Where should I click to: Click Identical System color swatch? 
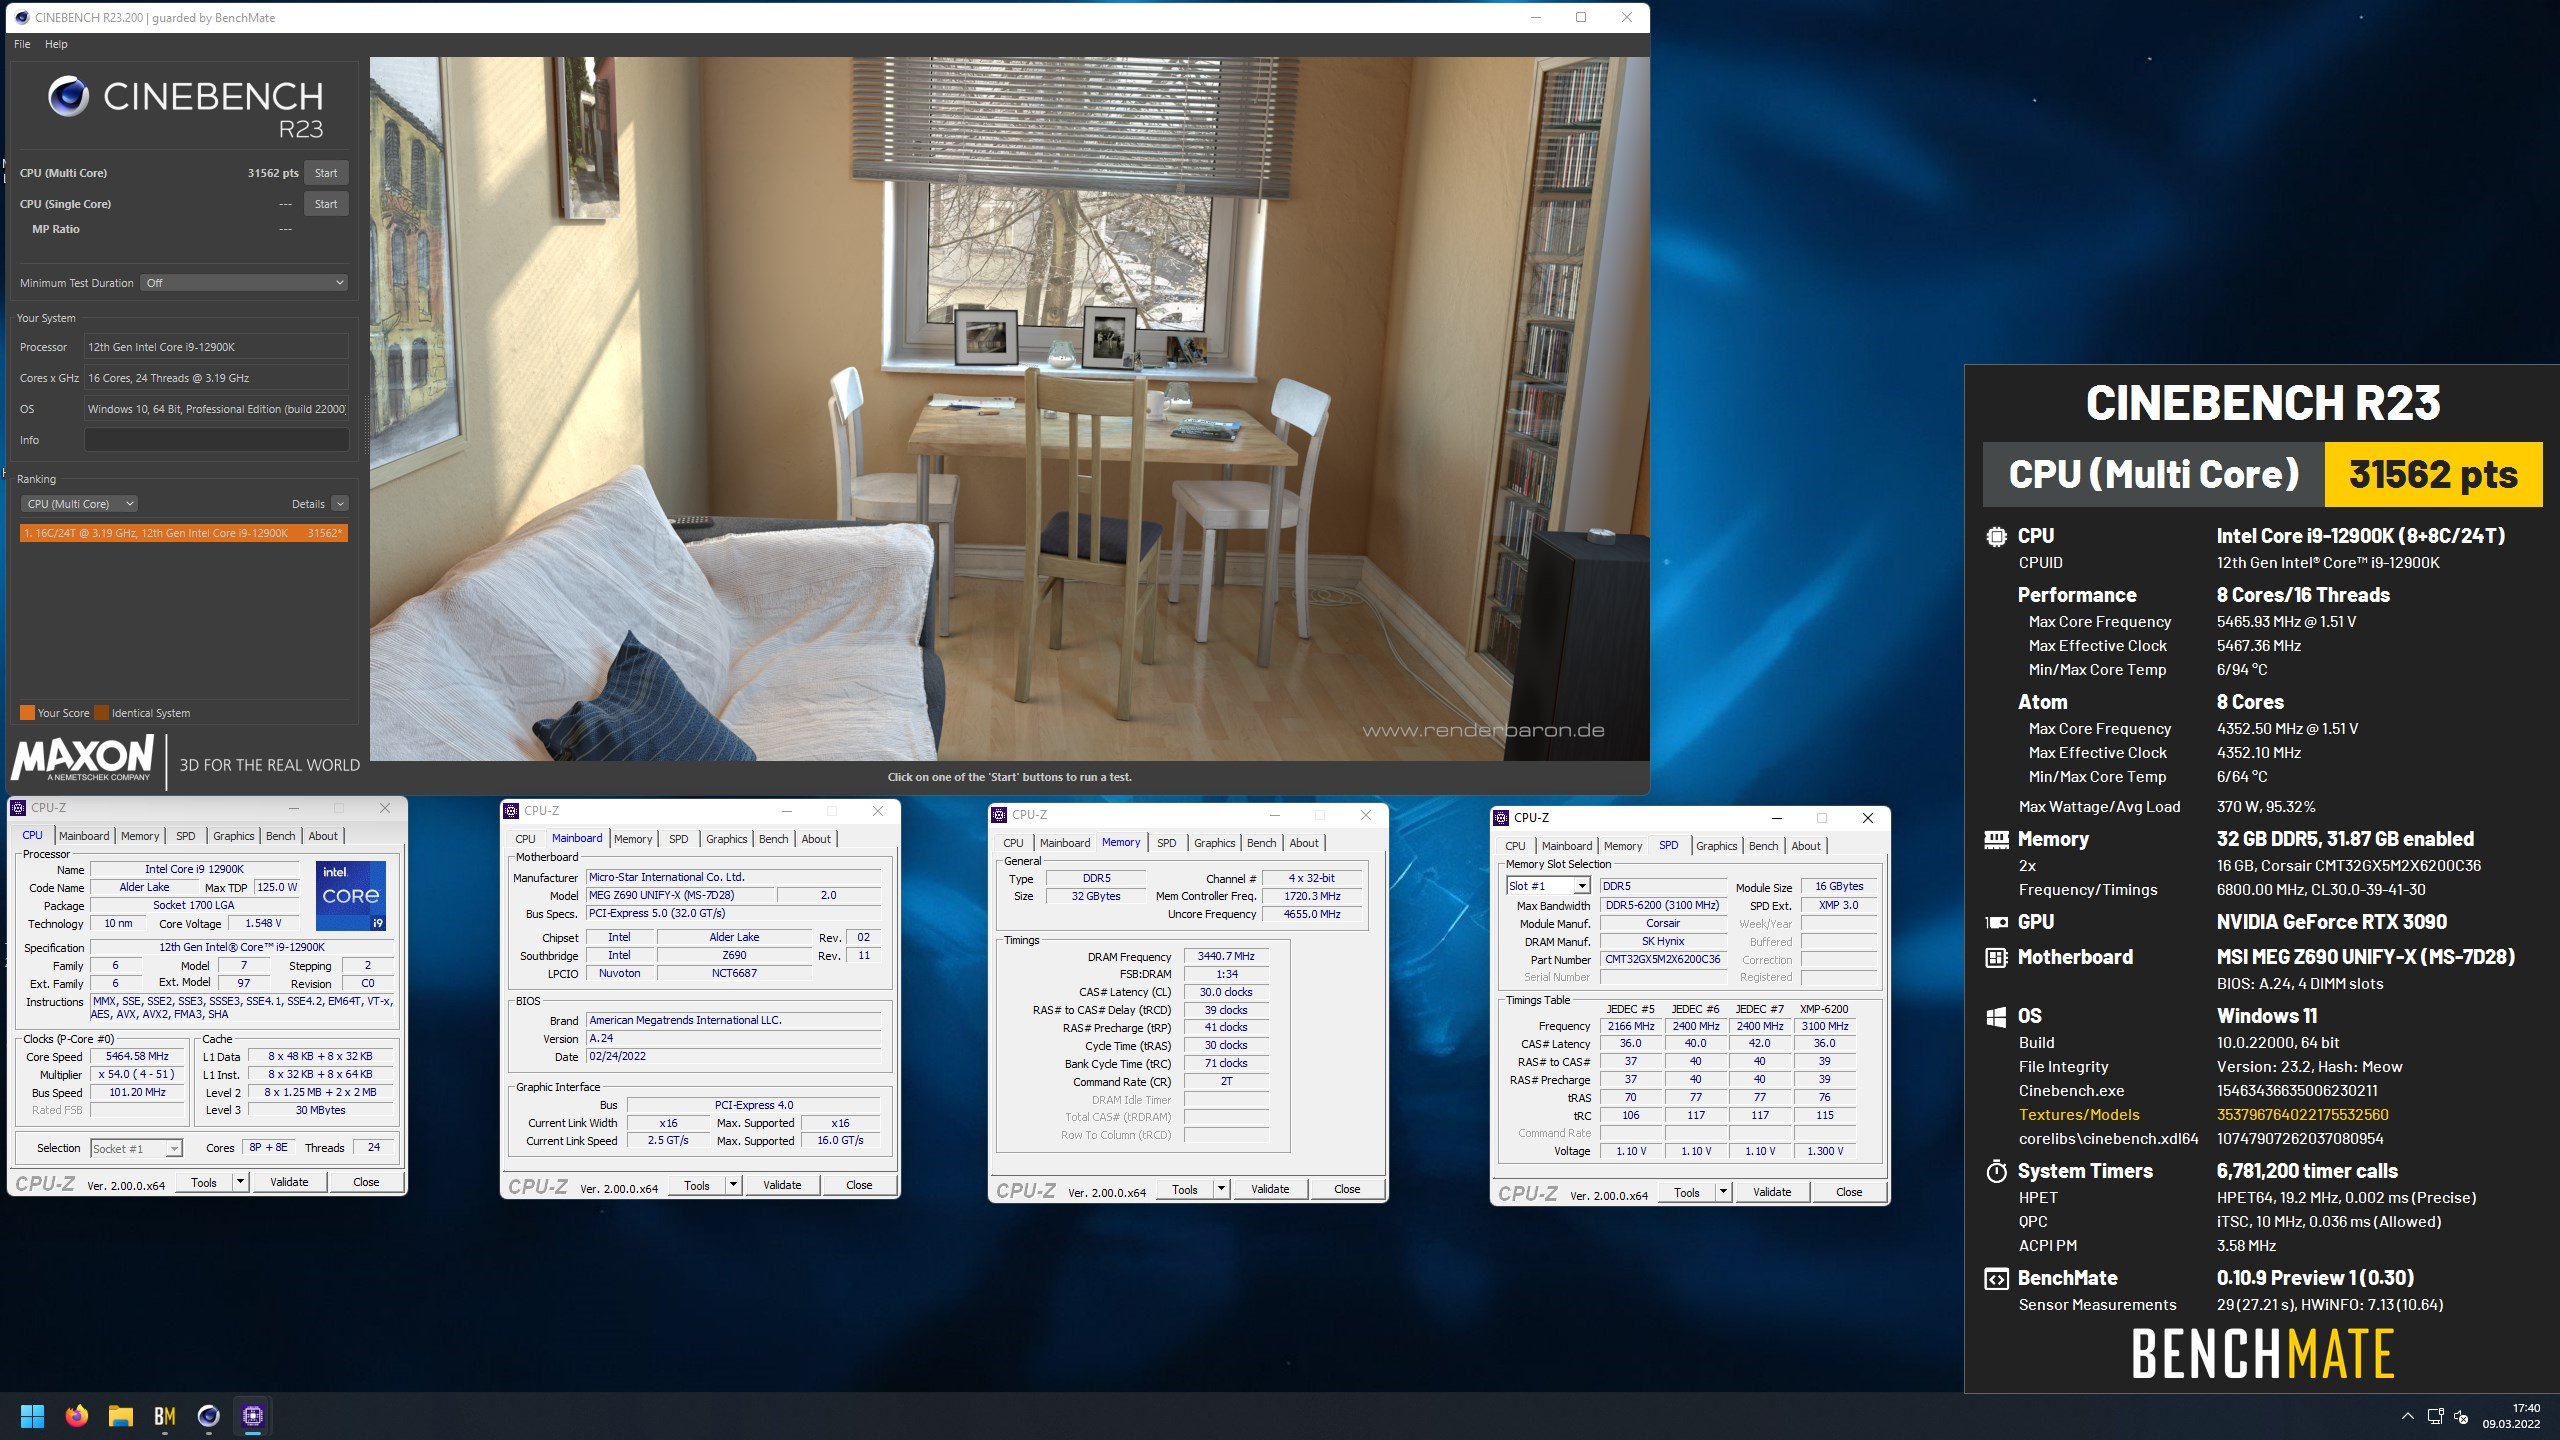(101, 713)
